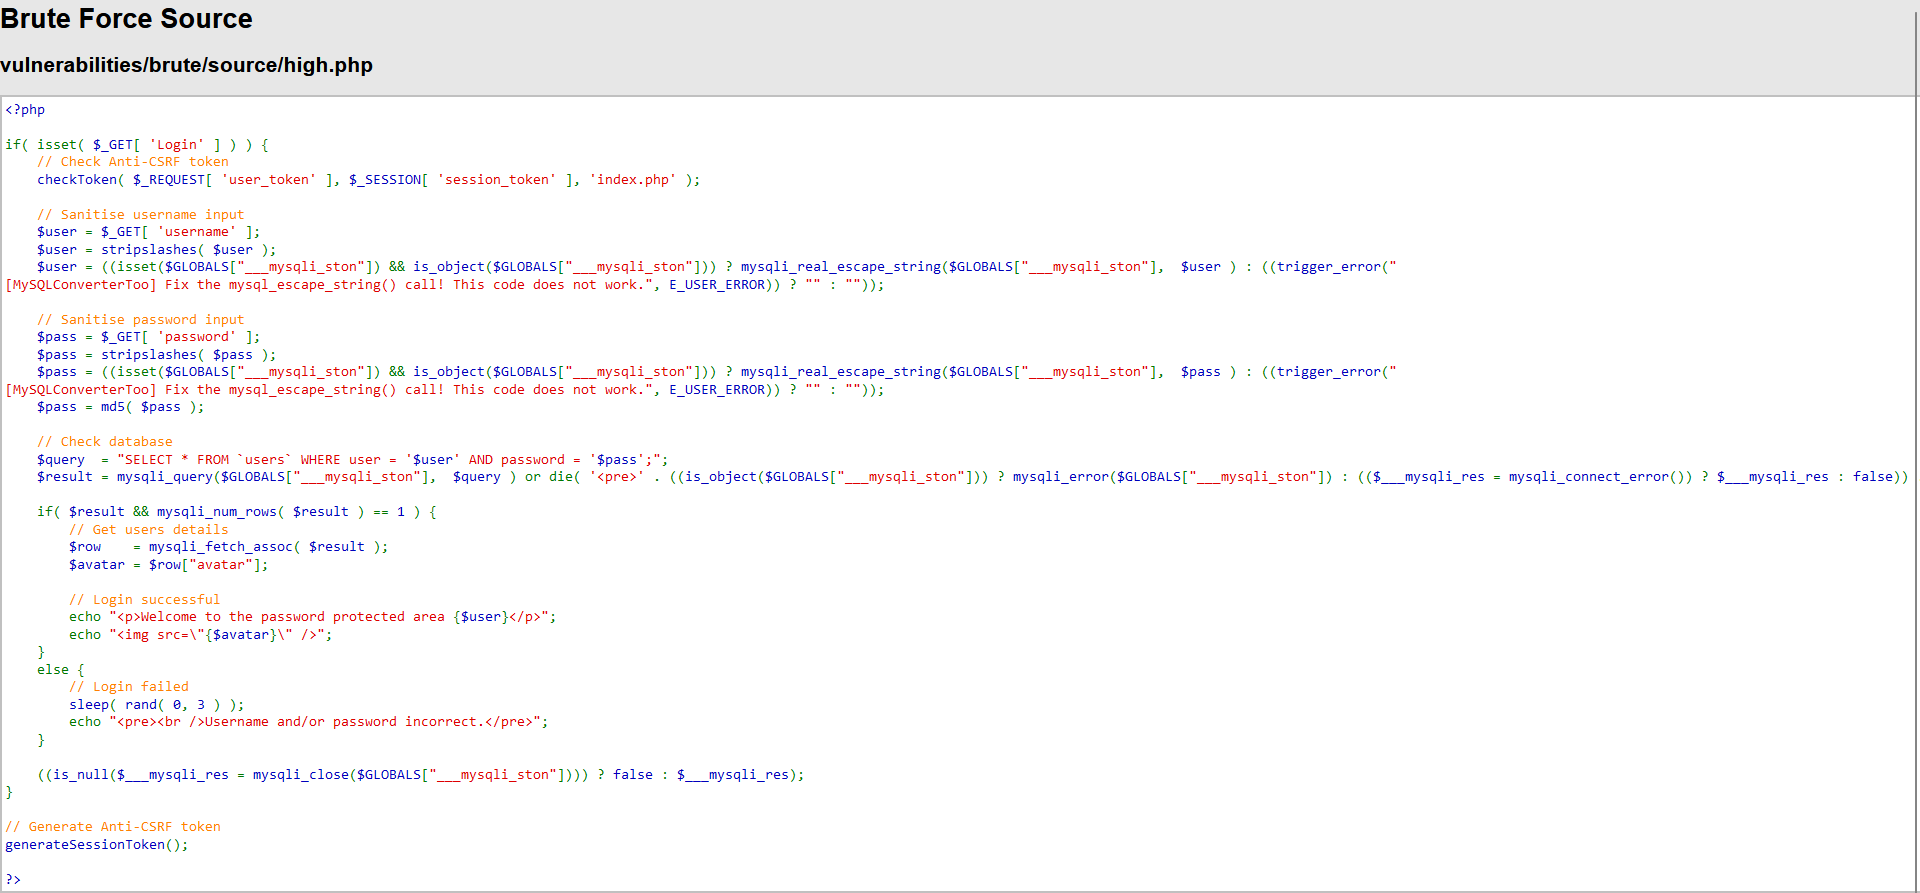Click the '?>' closing PHP tag

13,880
